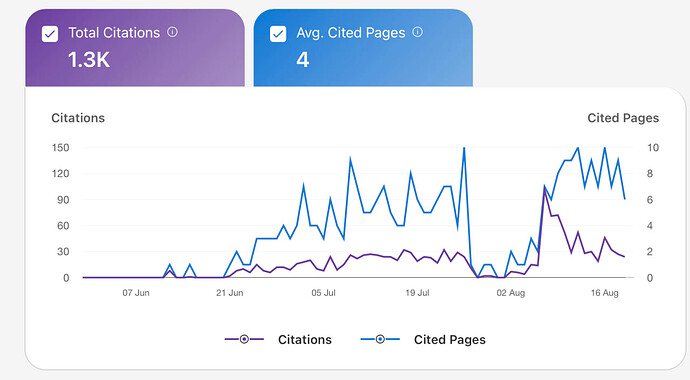The image size is (690, 380).
Task: Click the purple Citations legend marker
Action: 244,339
